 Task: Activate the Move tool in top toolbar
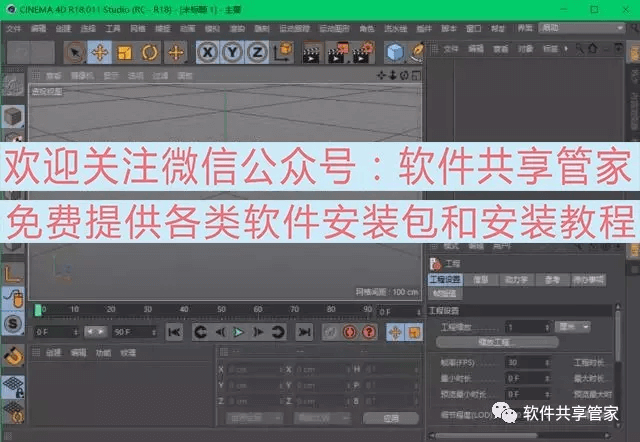point(100,52)
